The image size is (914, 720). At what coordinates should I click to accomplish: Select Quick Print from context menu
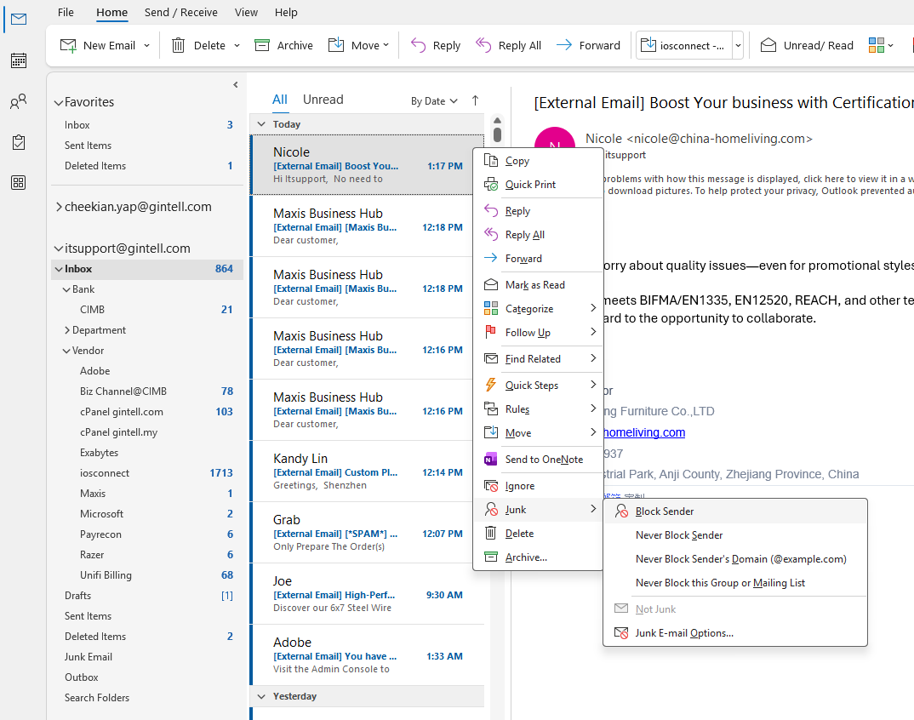point(530,184)
